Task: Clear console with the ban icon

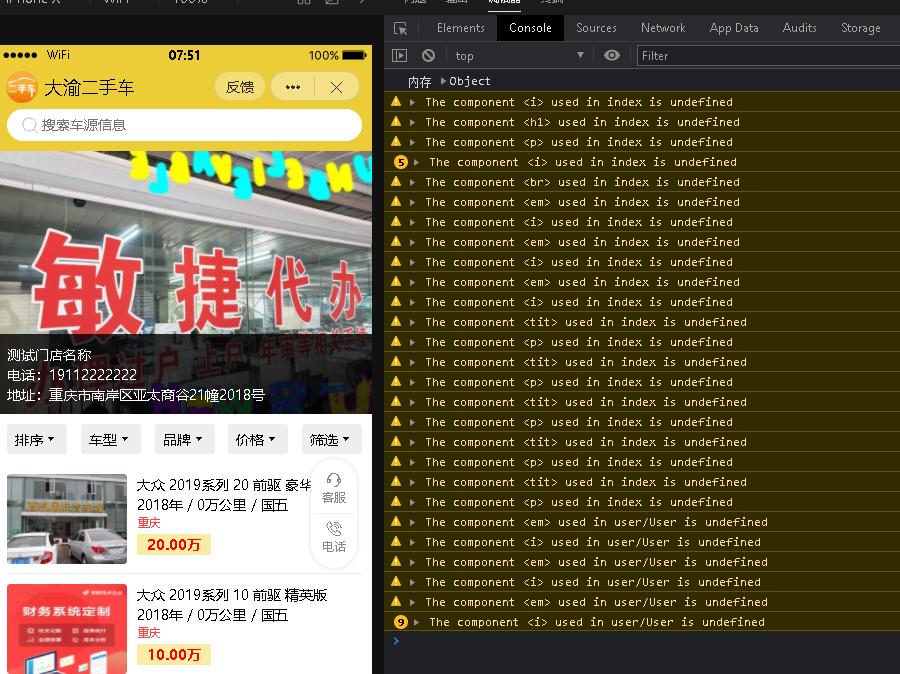Action: click(x=428, y=56)
